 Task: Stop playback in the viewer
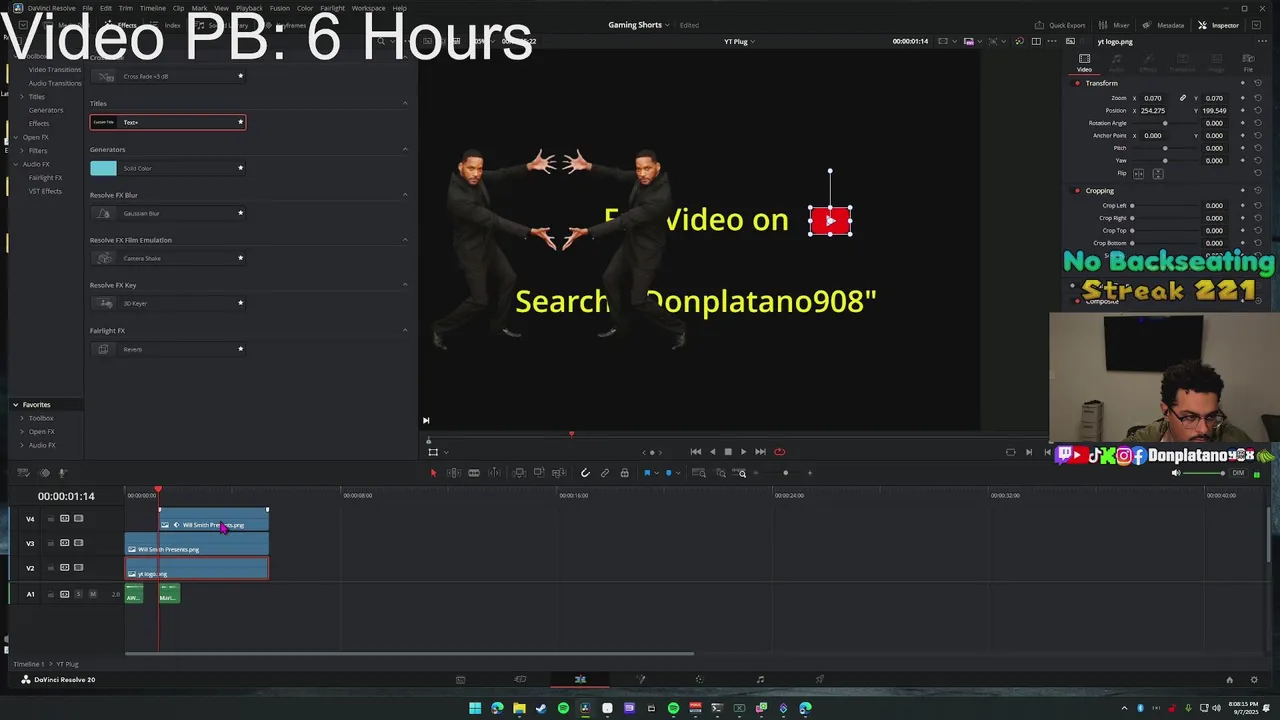(727, 452)
